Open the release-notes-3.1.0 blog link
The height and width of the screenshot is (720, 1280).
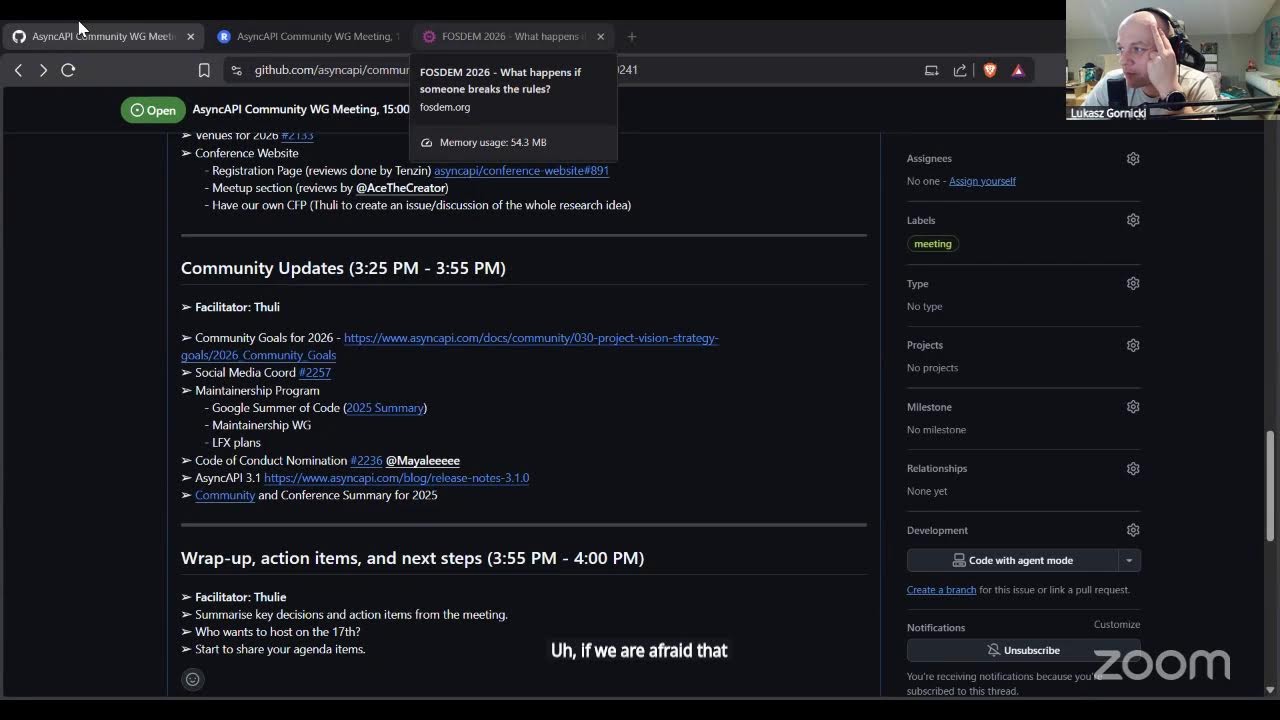coord(396,478)
